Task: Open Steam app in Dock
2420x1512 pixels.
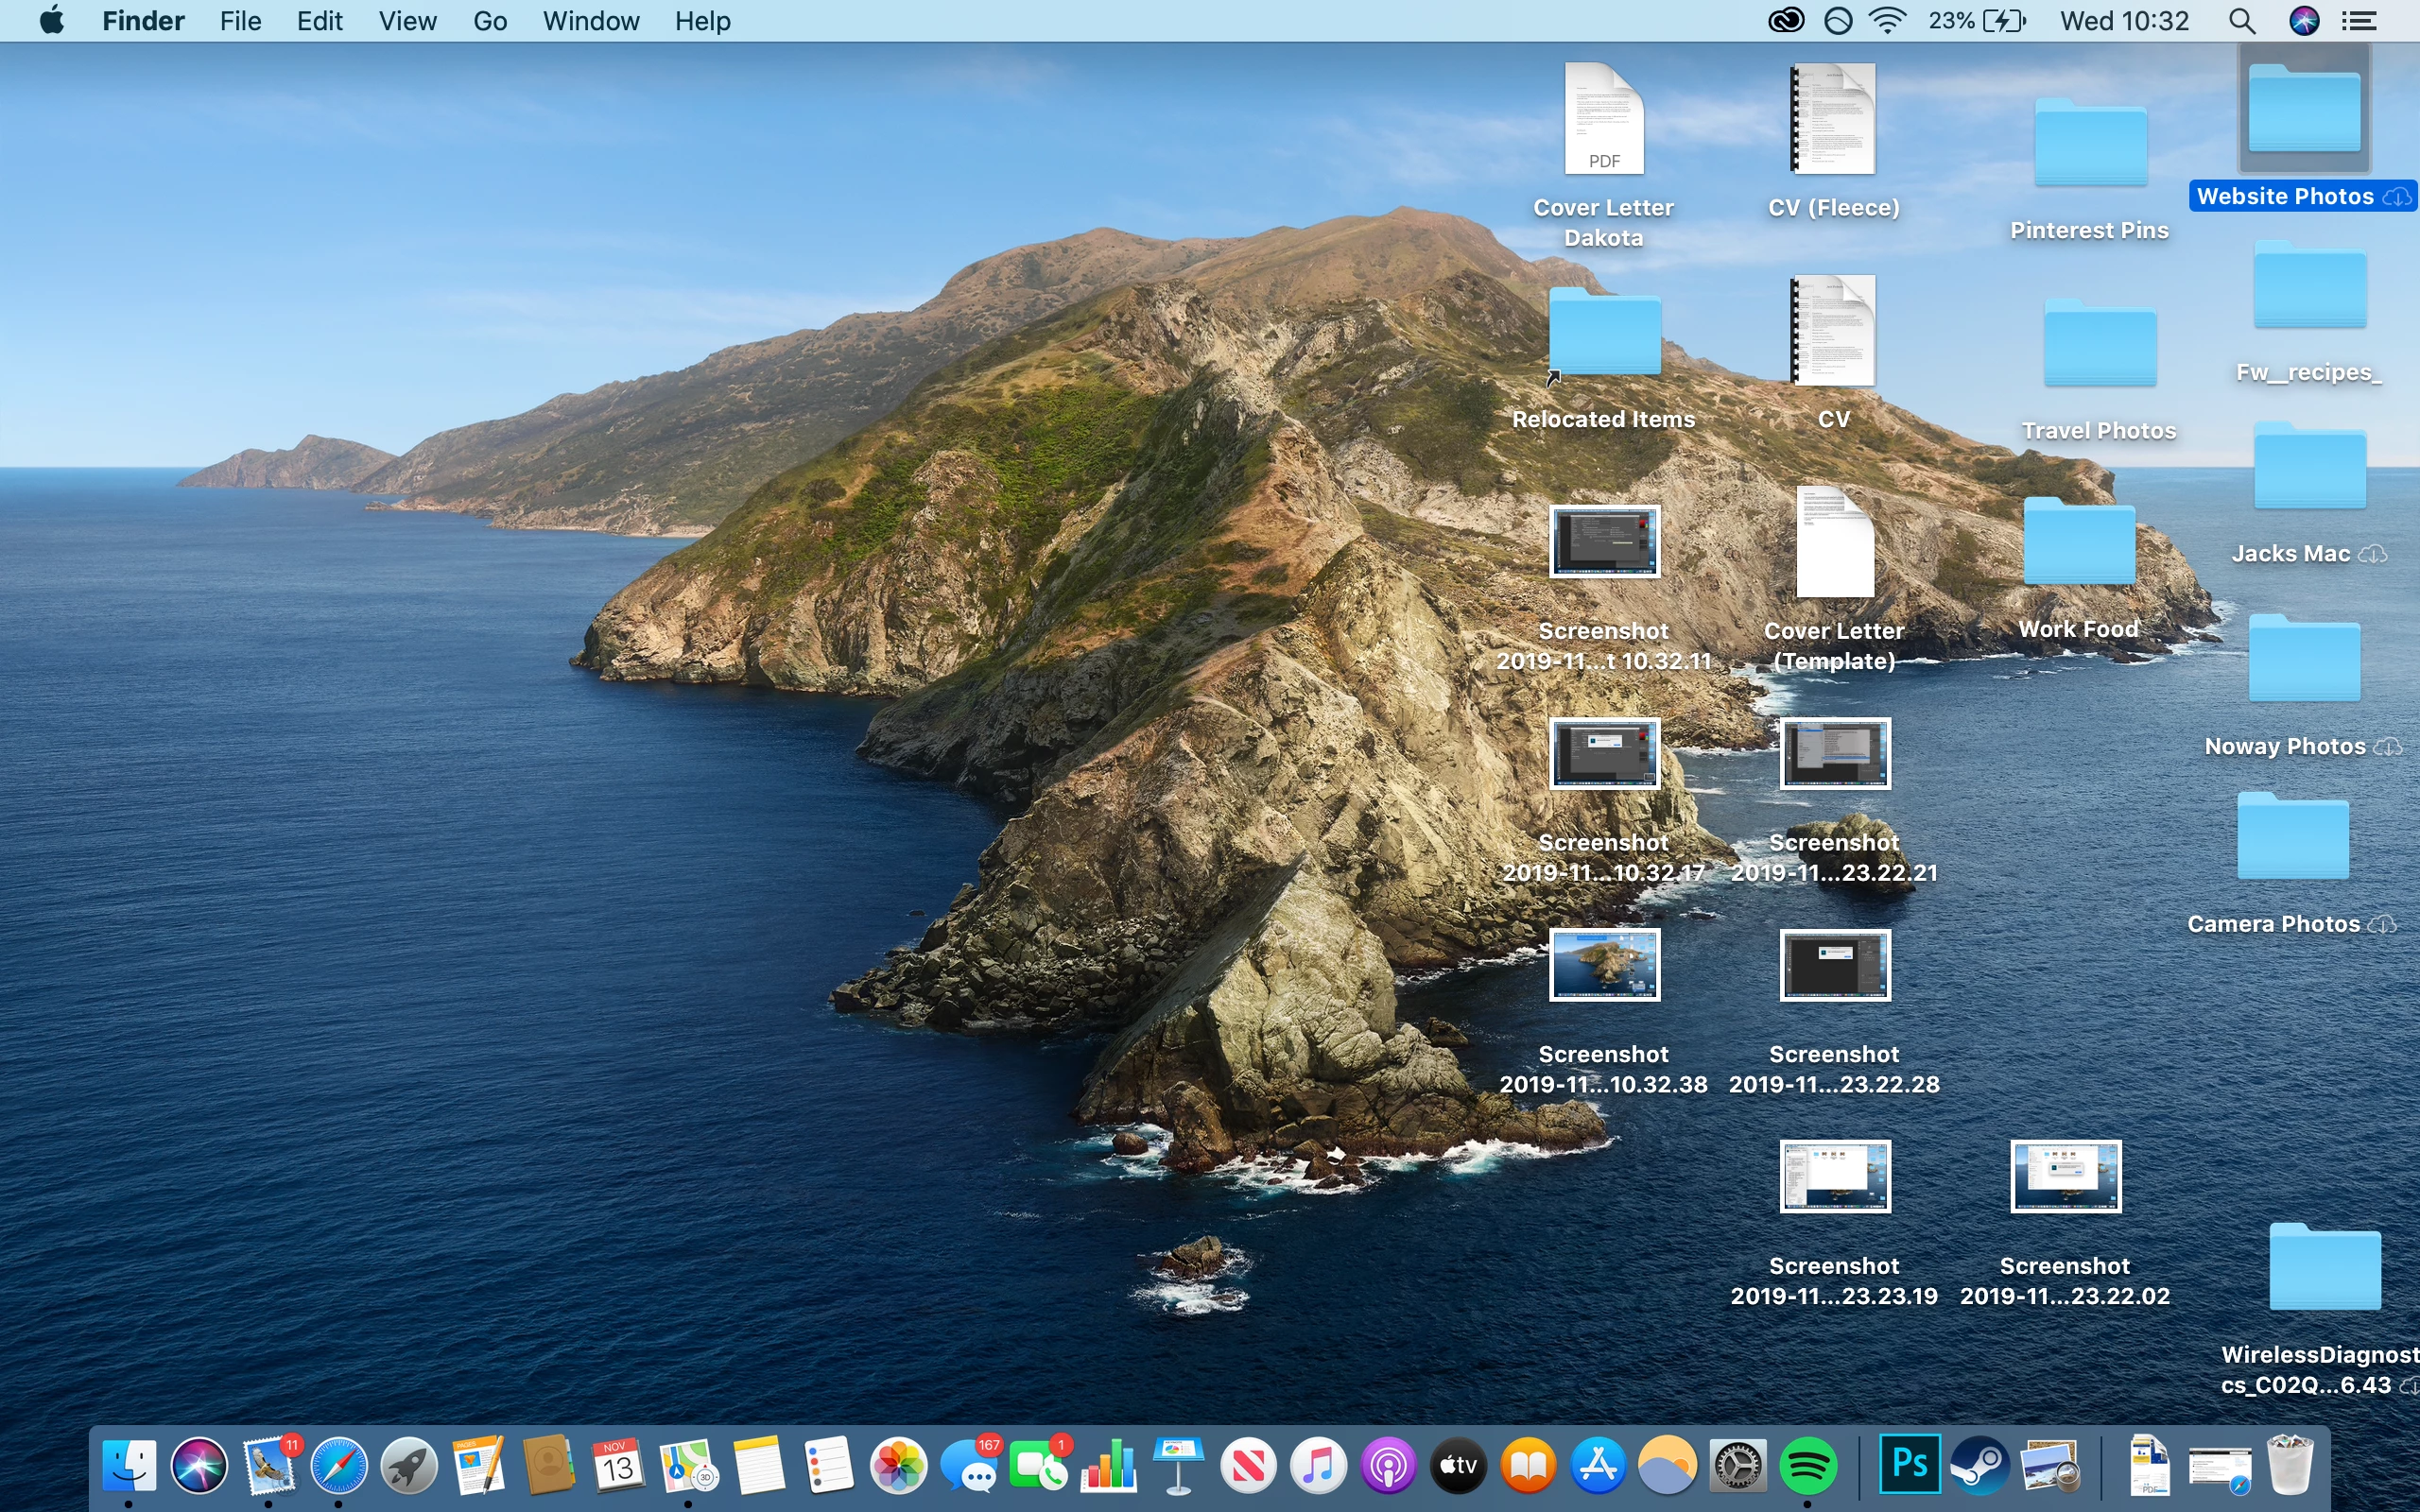Action: [x=1979, y=1466]
